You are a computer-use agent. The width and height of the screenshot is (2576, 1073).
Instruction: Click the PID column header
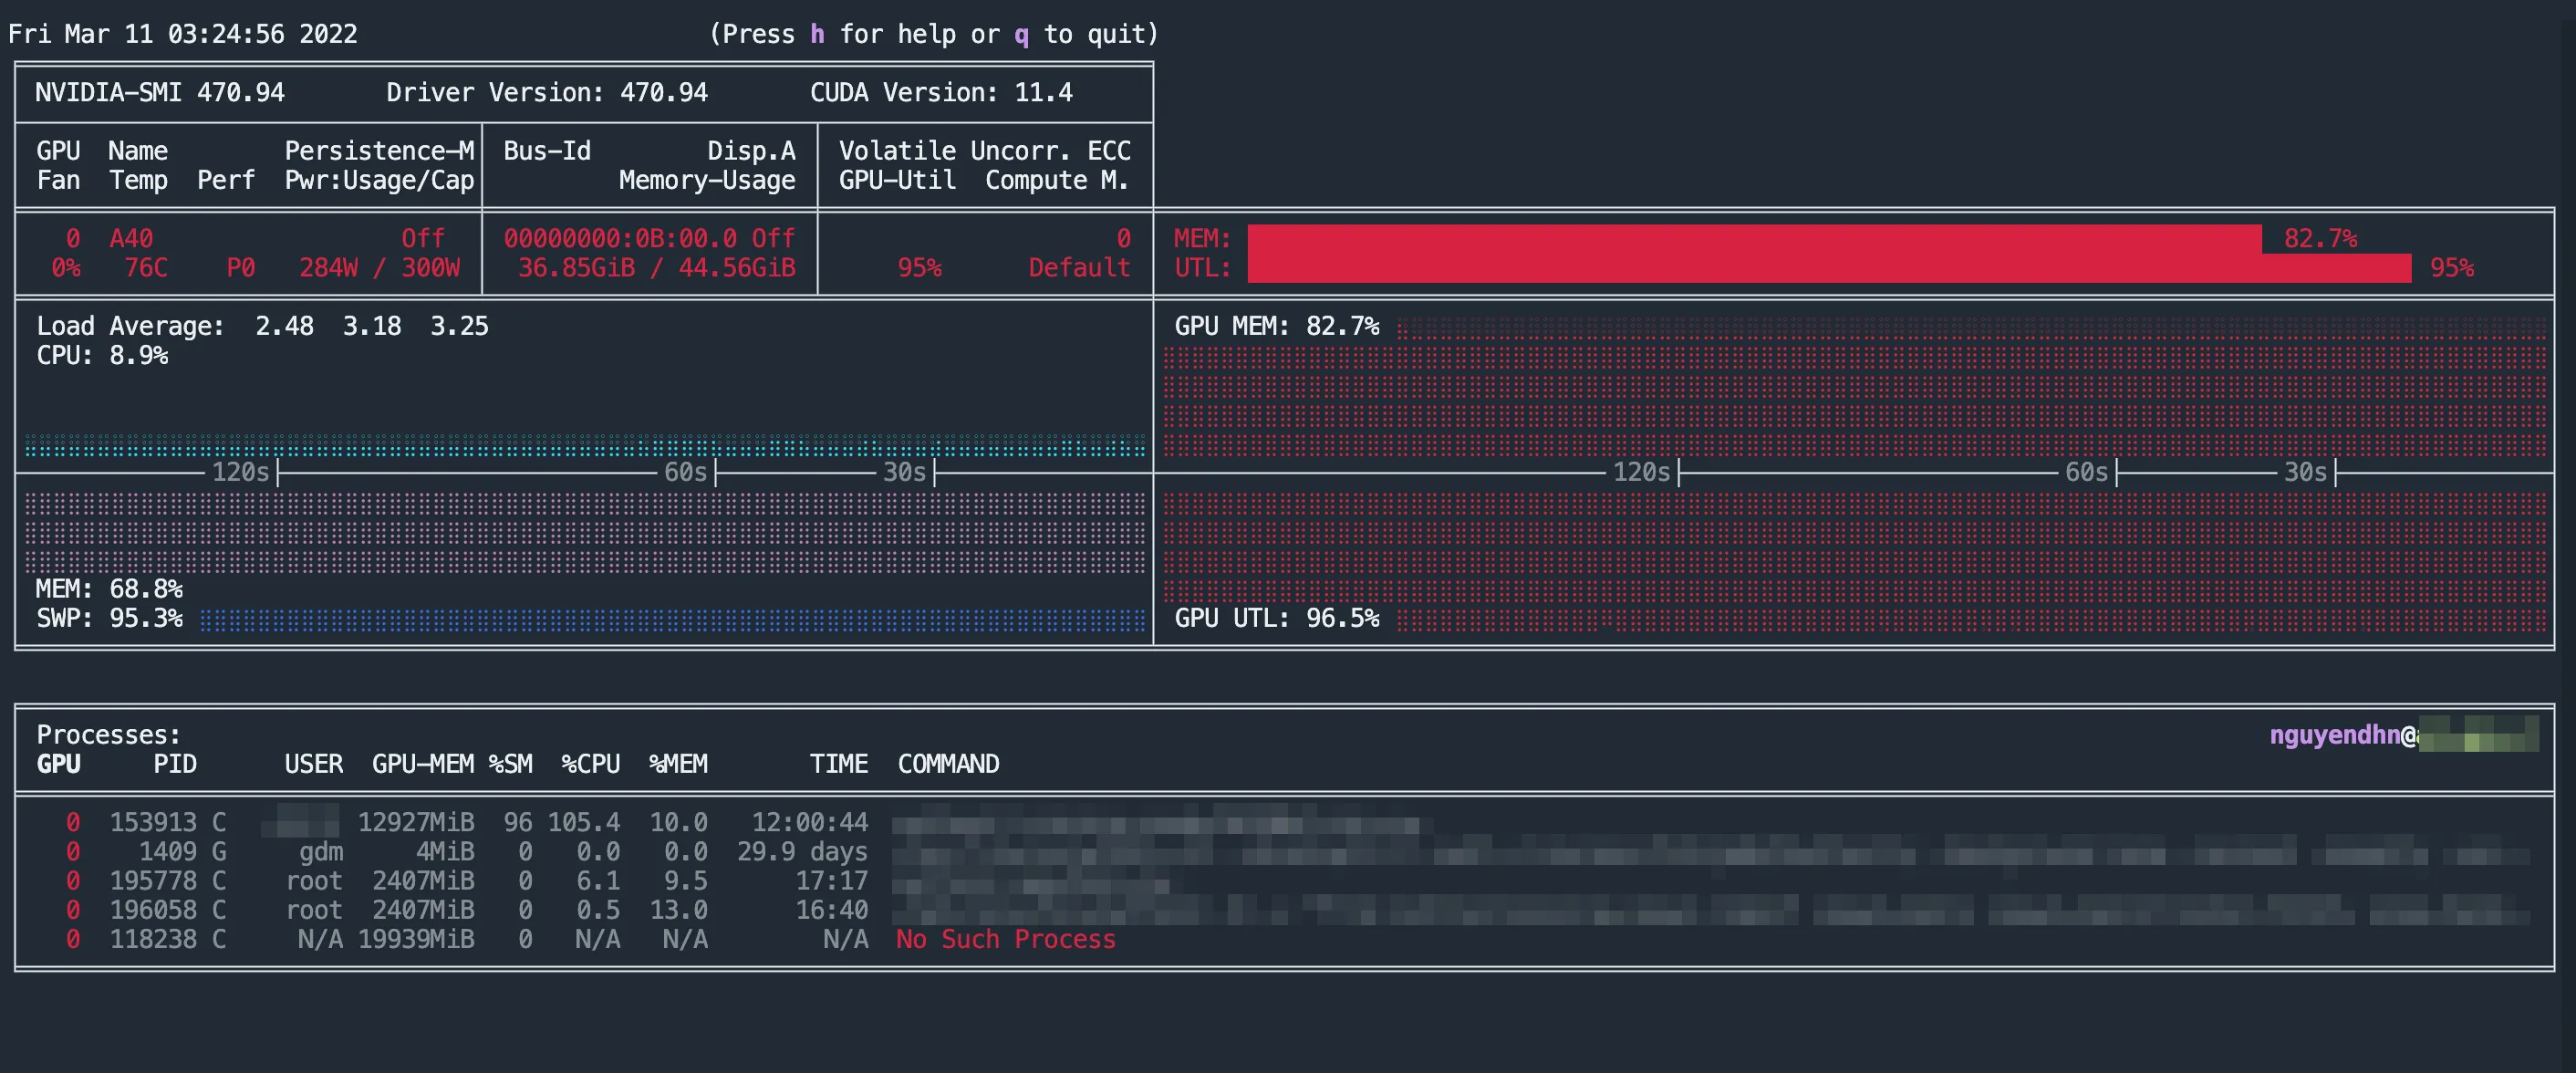(175, 765)
